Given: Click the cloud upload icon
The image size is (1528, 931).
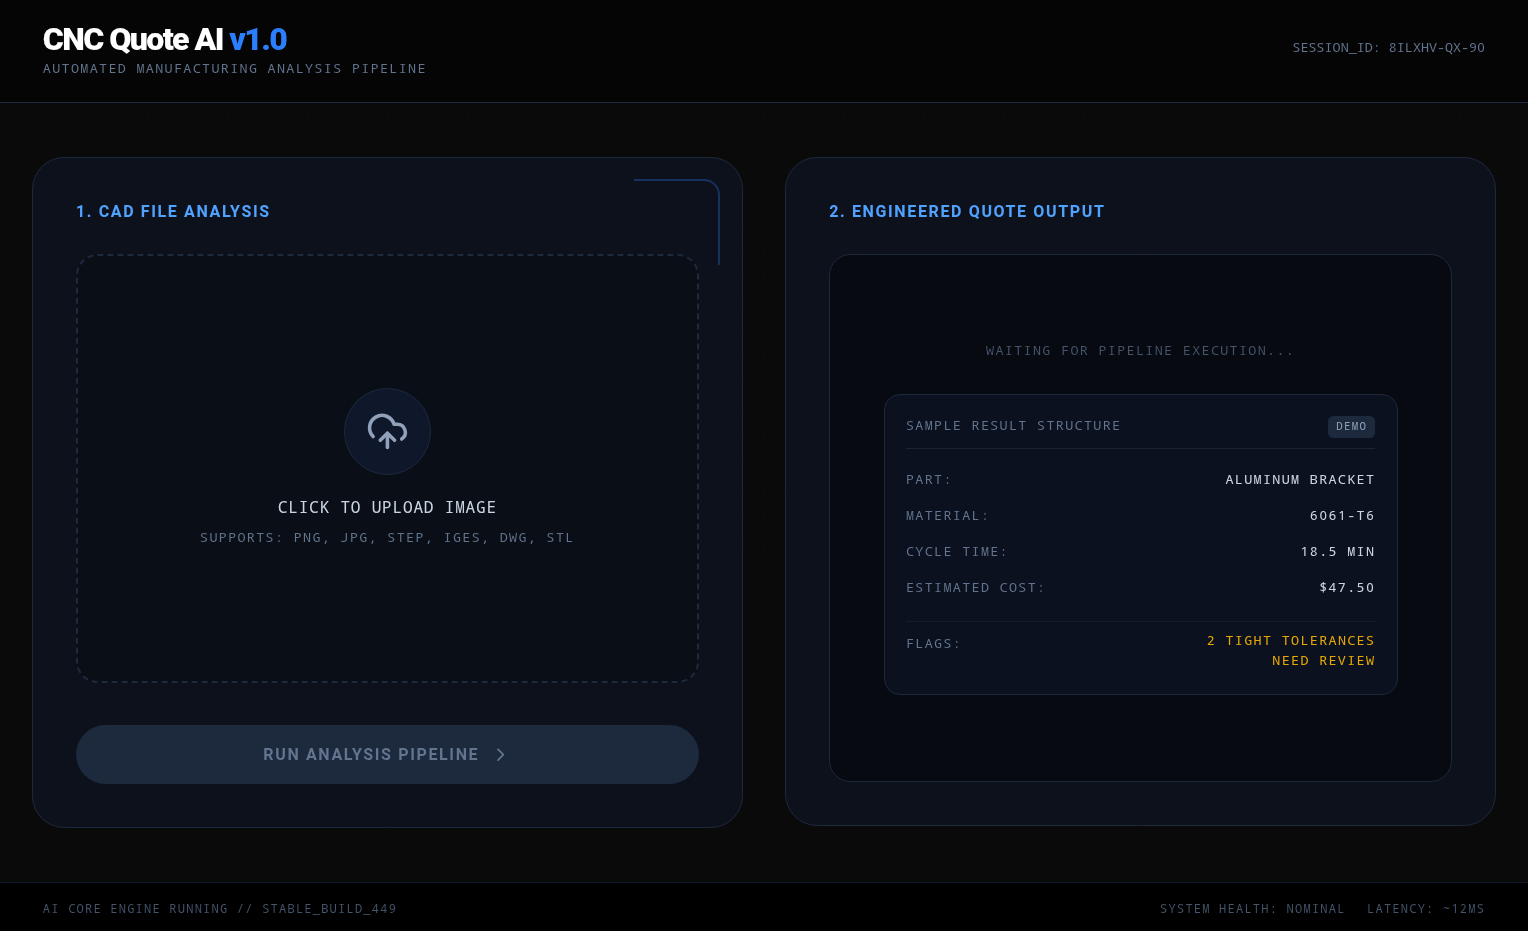Looking at the screenshot, I should tap(387, 431).
